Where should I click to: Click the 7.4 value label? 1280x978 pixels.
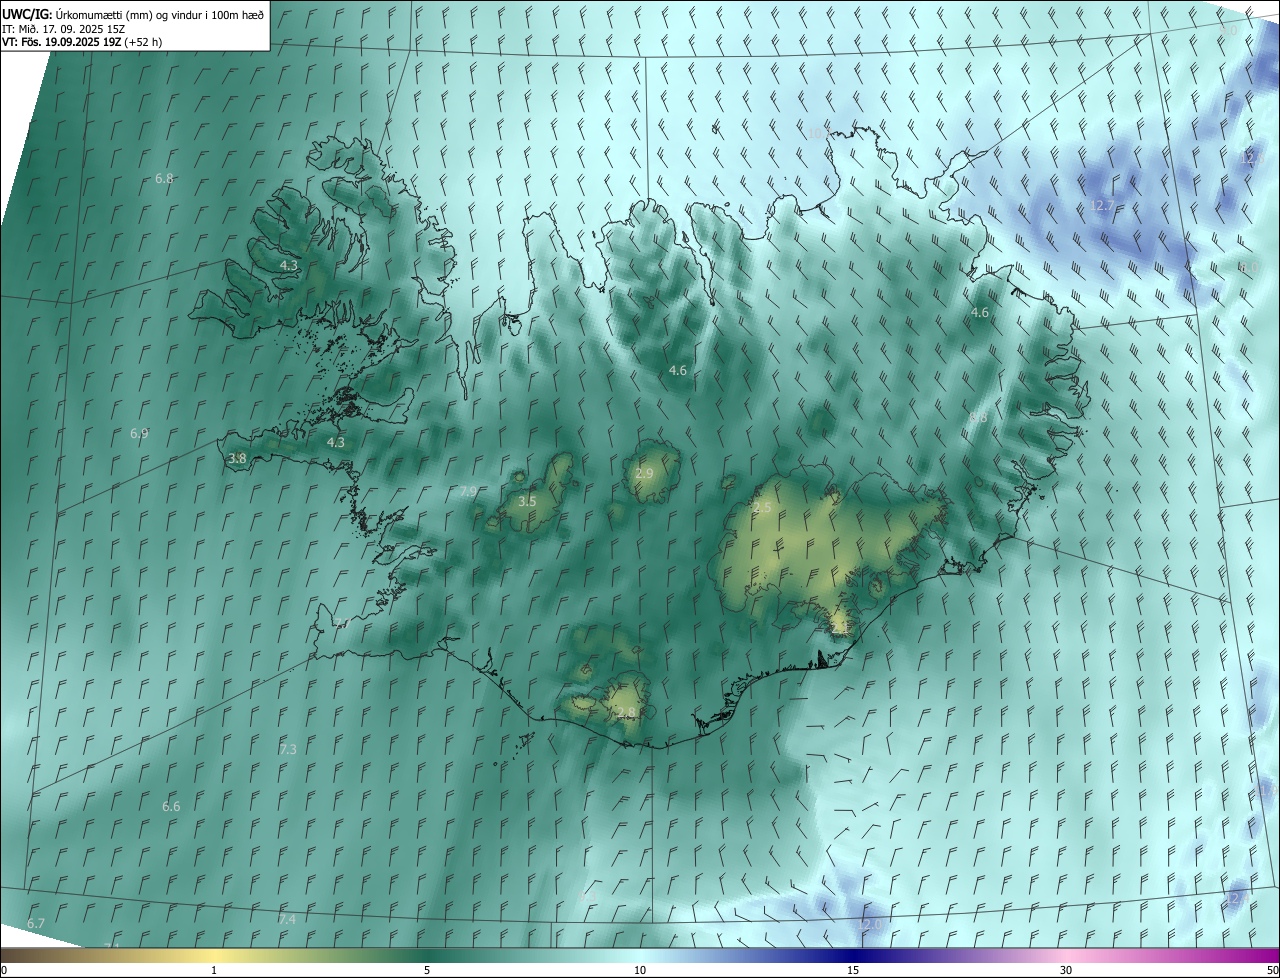tap(287, 919)
